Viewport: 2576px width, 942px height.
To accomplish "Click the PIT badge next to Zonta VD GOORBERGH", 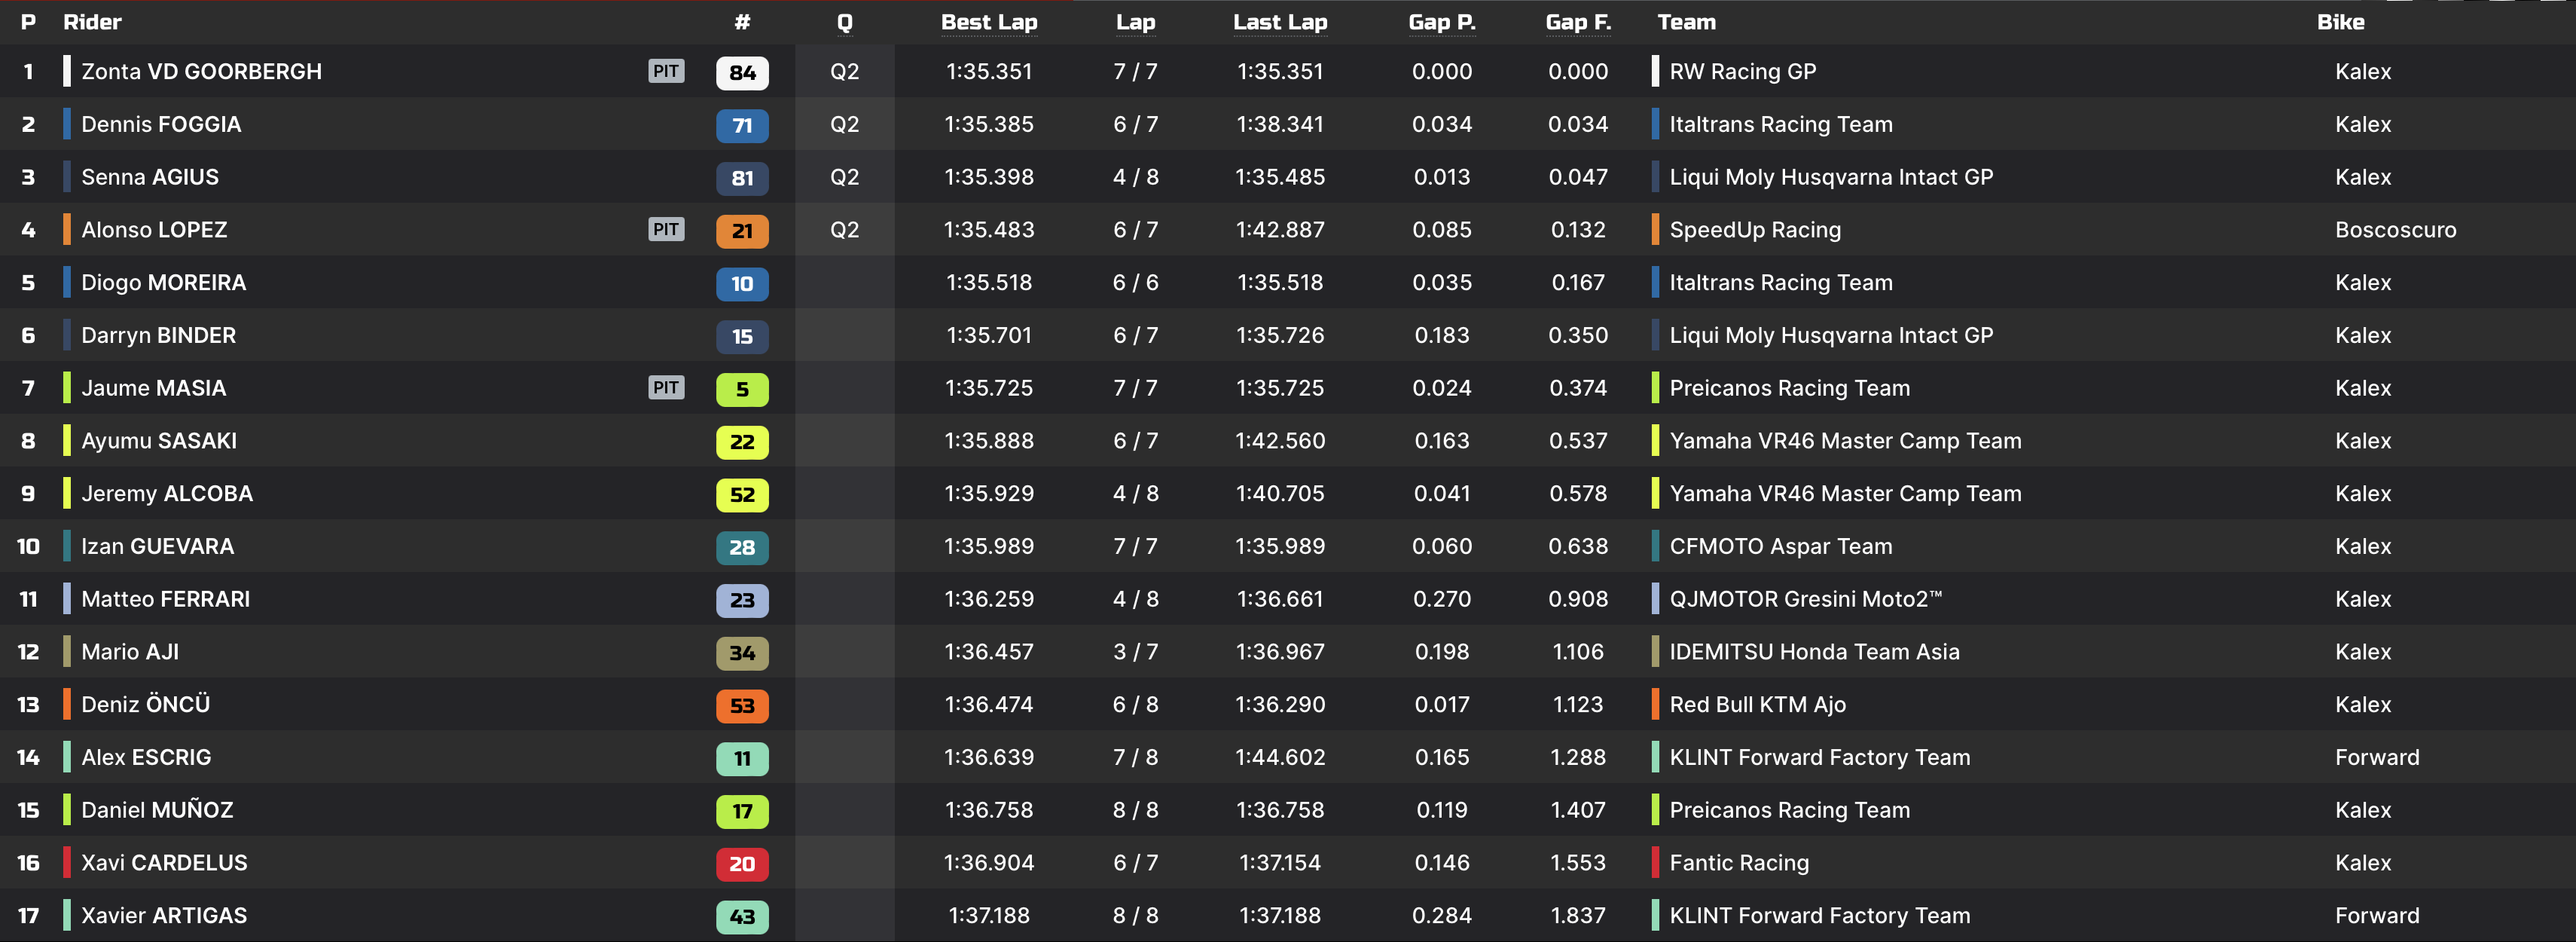I will click(x=666, y=71).
